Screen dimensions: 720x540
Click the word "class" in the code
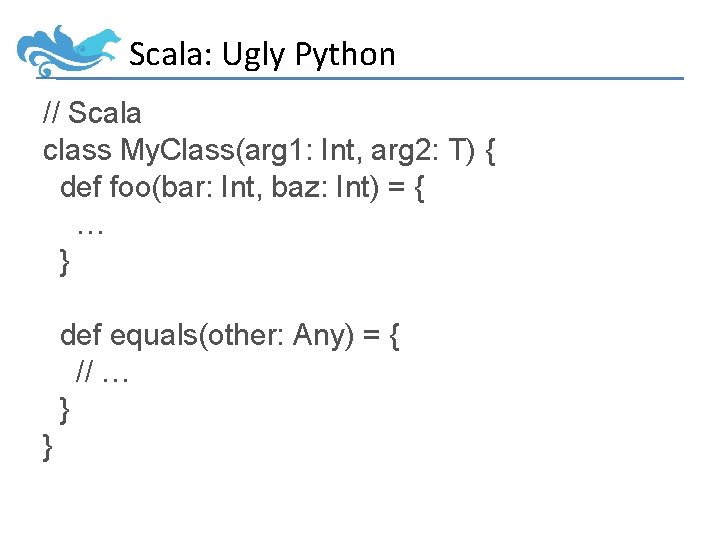click(77, 150)
